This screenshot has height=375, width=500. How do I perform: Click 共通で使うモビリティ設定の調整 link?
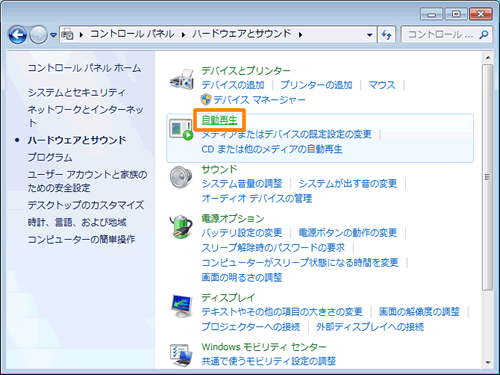coord(269,361)
